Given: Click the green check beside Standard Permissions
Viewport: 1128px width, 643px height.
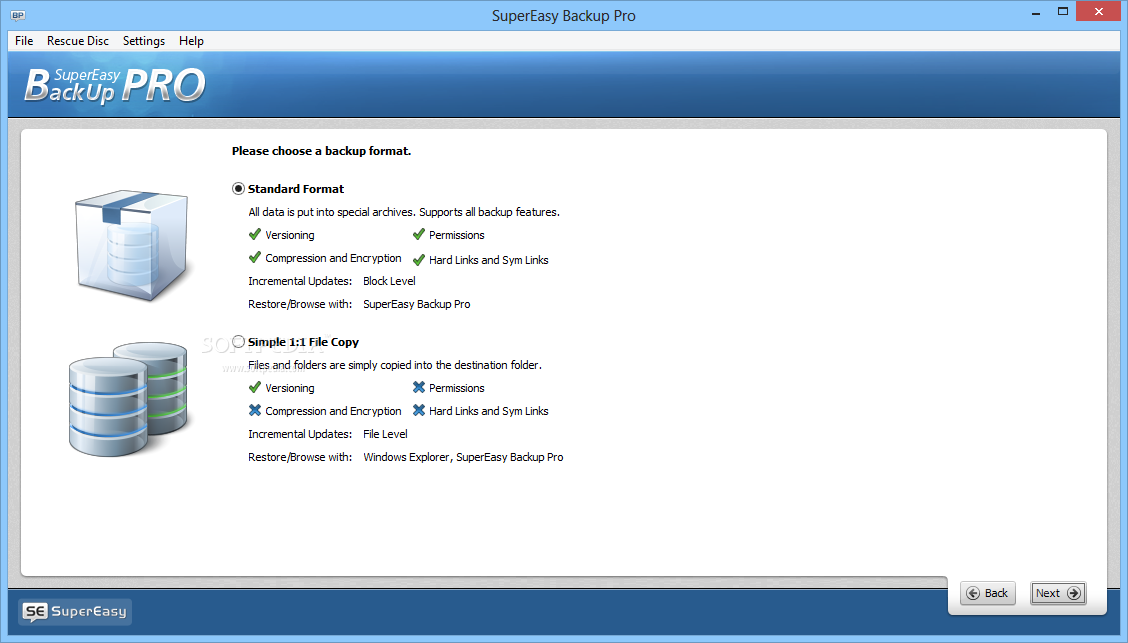Looking at the screenshot, I should [419, 234].
